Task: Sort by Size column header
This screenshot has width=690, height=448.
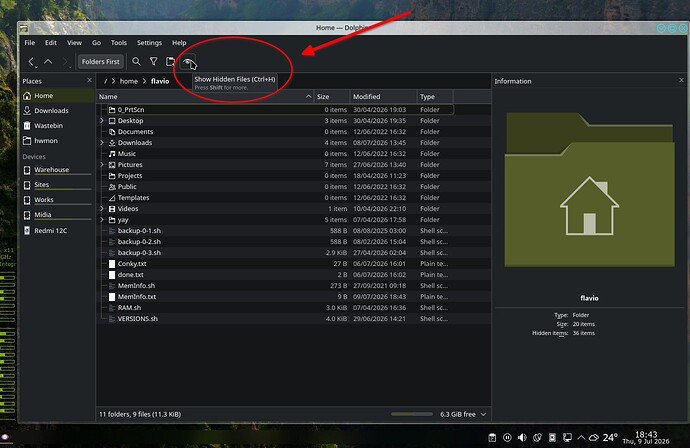Action: click(x=332, y=96)
